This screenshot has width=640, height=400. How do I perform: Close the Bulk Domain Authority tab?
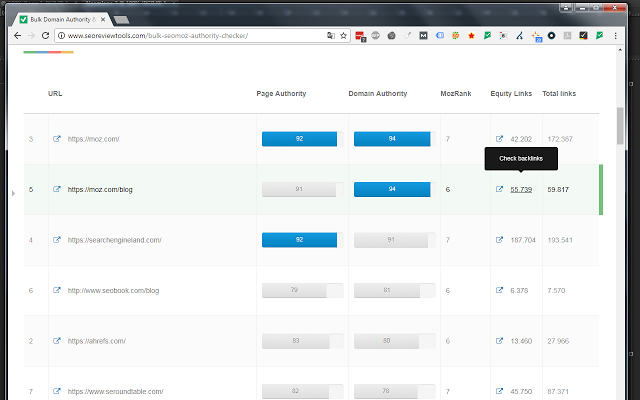(x=103, y=19)
